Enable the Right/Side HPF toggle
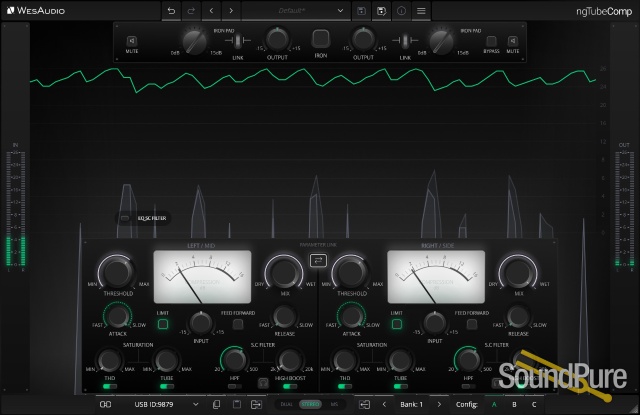Viewport: 640px width, 415px height. click(x=468, y=386)
